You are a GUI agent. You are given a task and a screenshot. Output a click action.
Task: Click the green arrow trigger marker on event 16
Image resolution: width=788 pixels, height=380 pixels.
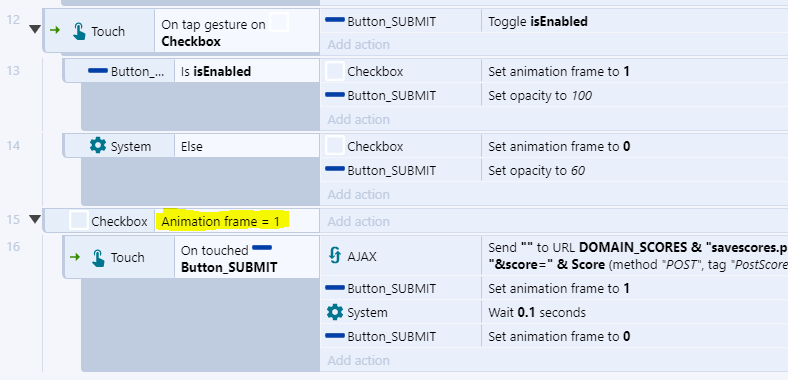(x=75, y=257)
